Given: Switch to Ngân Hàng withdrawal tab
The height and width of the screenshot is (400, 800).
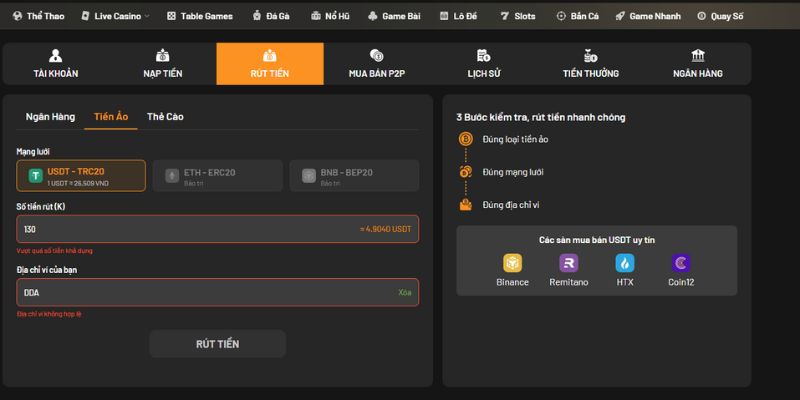Looking at the screenshot, I should click(x=50, y=117).
